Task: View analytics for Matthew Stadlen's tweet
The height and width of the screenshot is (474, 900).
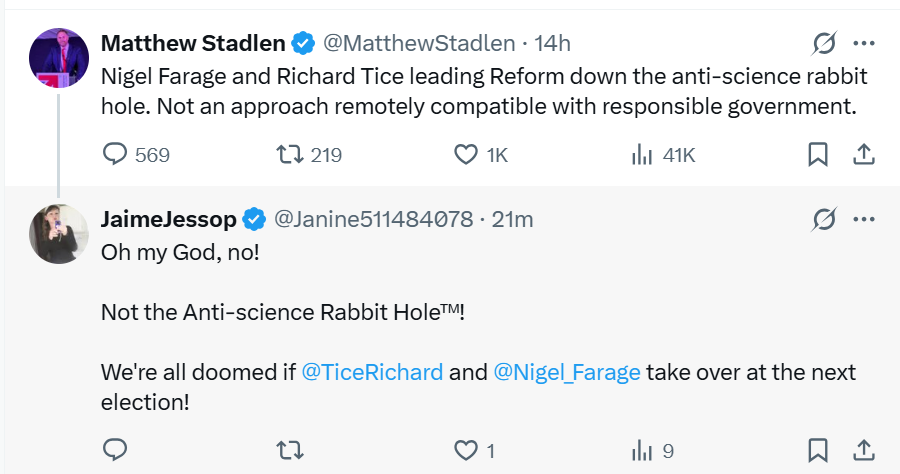Action: [x=641, y=155]
